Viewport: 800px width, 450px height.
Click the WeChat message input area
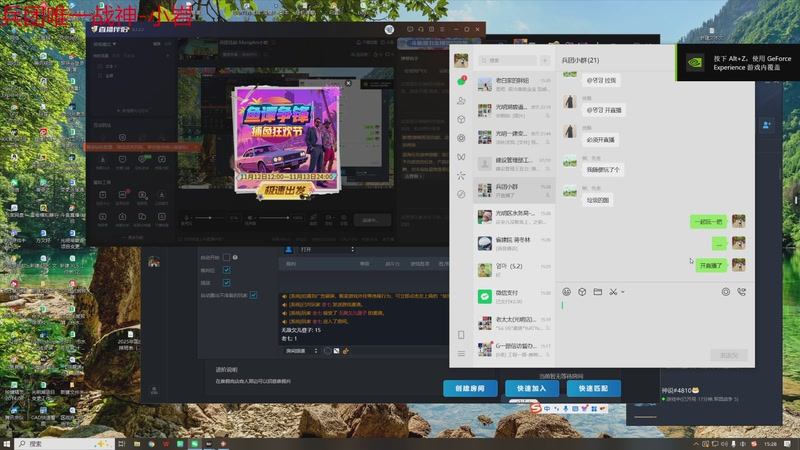tap(655, 324)
